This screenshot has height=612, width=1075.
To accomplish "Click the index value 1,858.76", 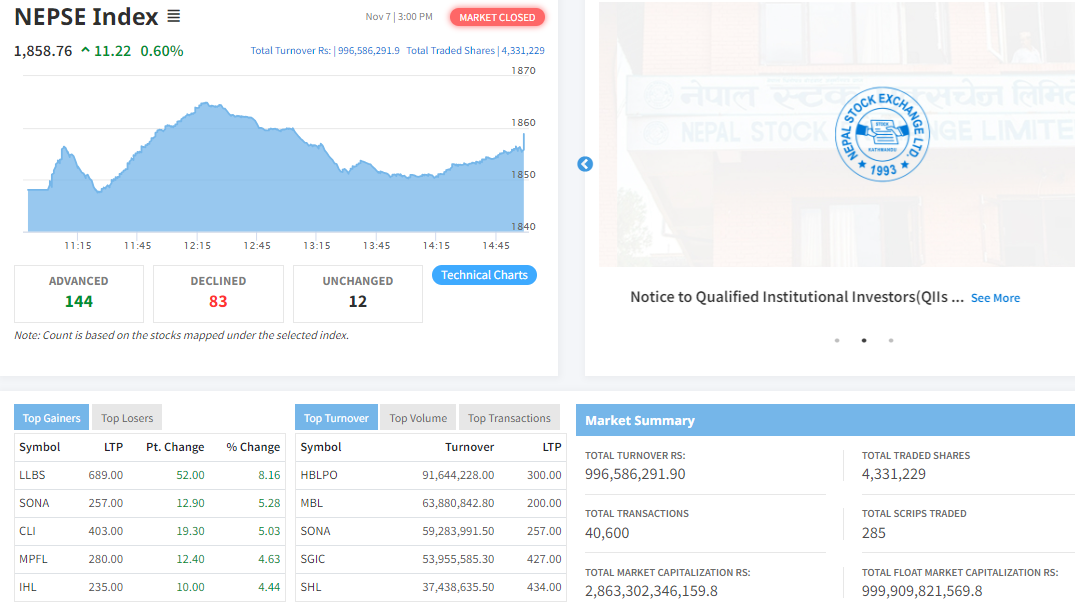I will pos(43,51).
